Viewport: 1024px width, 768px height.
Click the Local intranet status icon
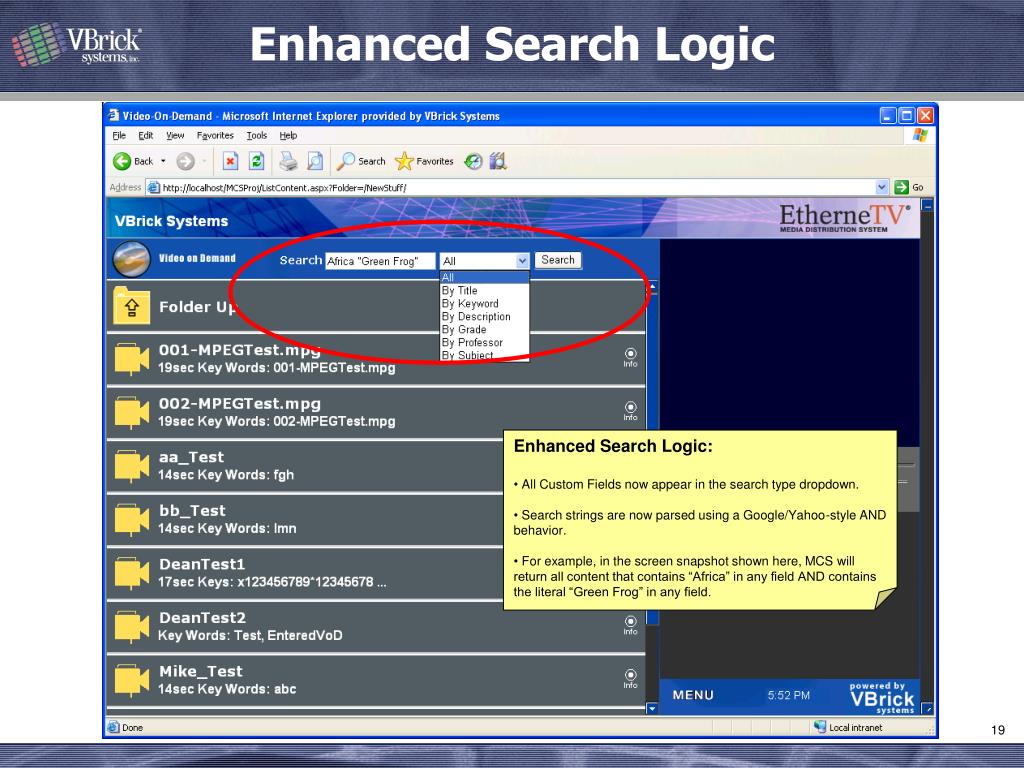[820, 727]
